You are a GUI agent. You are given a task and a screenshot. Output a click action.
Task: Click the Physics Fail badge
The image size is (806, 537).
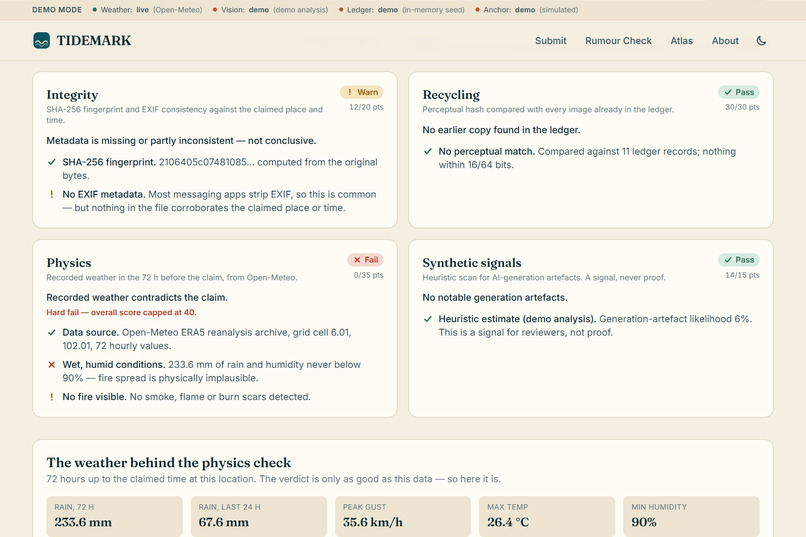point(365,260)
